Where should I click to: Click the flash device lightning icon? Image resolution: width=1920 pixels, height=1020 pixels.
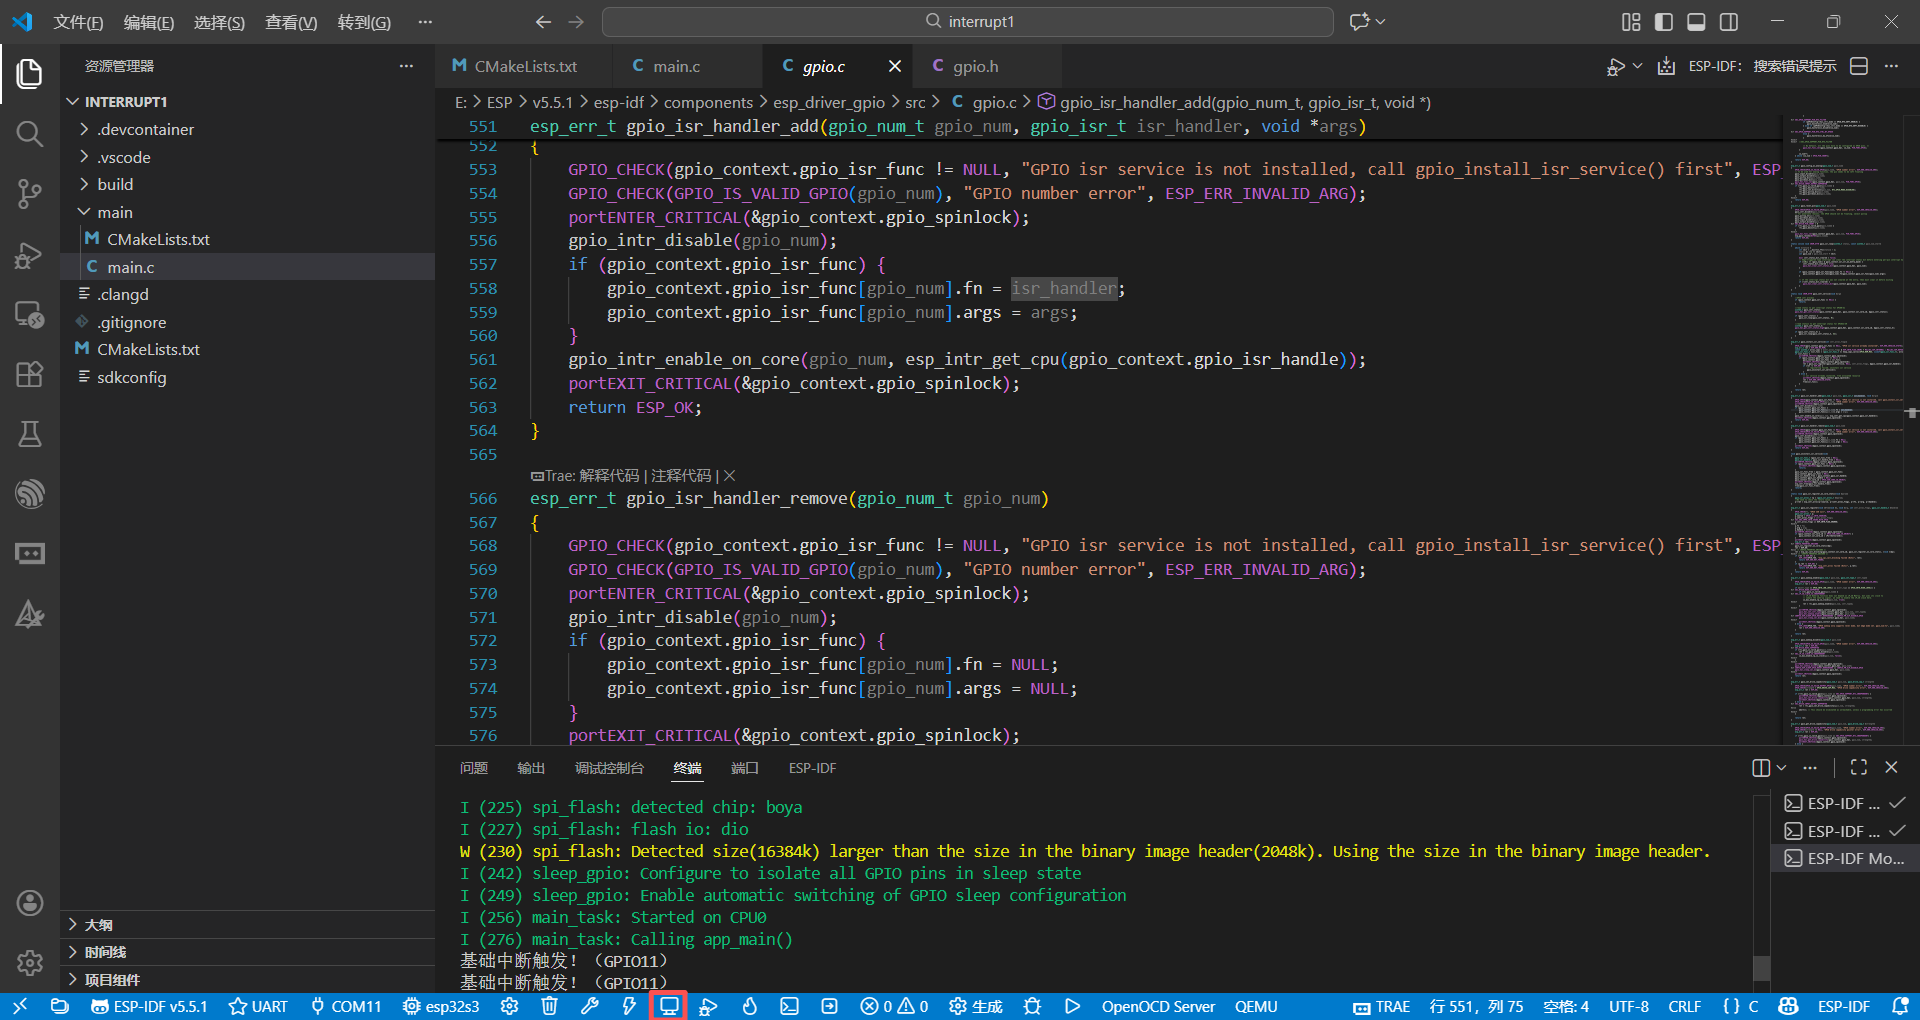coord(629,1006)
